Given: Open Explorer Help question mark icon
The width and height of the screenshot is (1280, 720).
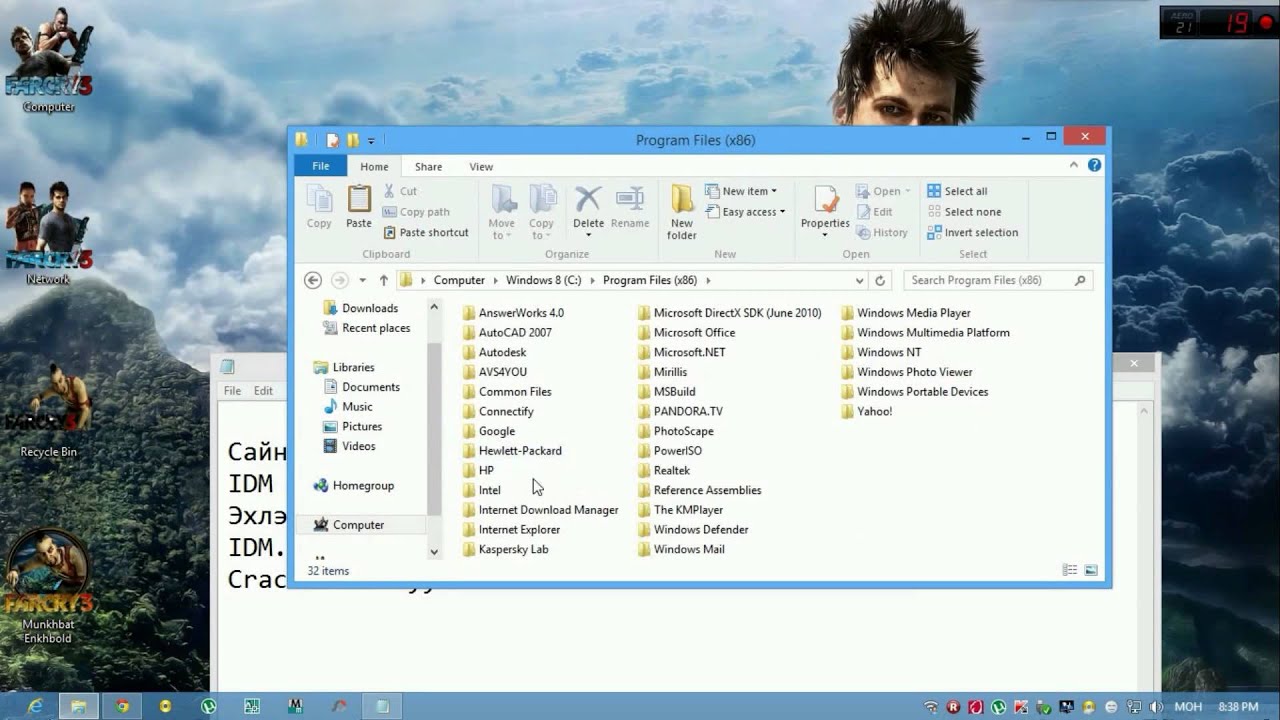Looking at the screenshot, I should (1094, 165).
